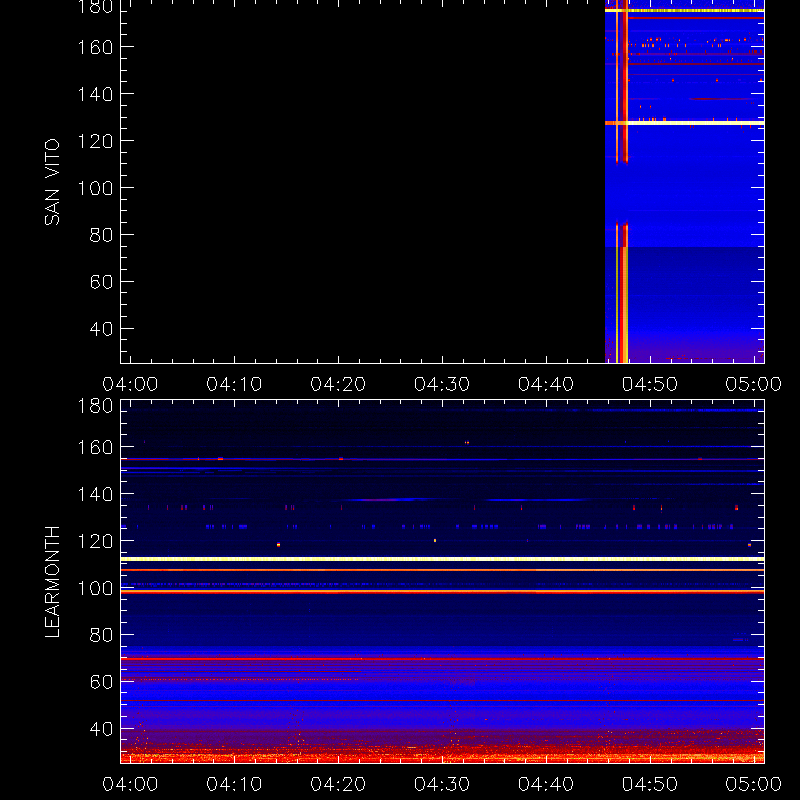This screenshot has width=800, height=800.
Task: Choose the 140 label on Learmonth axis
Action: tap(95, 494)
